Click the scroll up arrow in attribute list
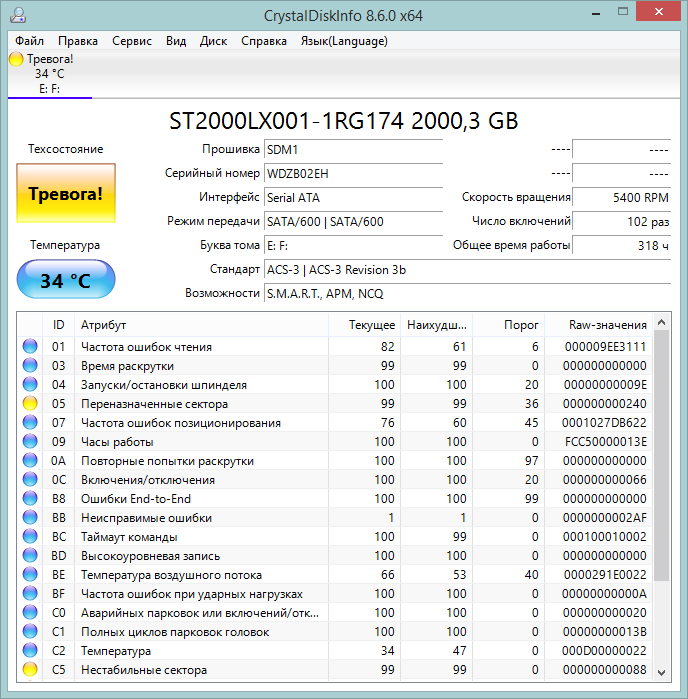Viewport: 688px width, 699px height. point(662,322)
